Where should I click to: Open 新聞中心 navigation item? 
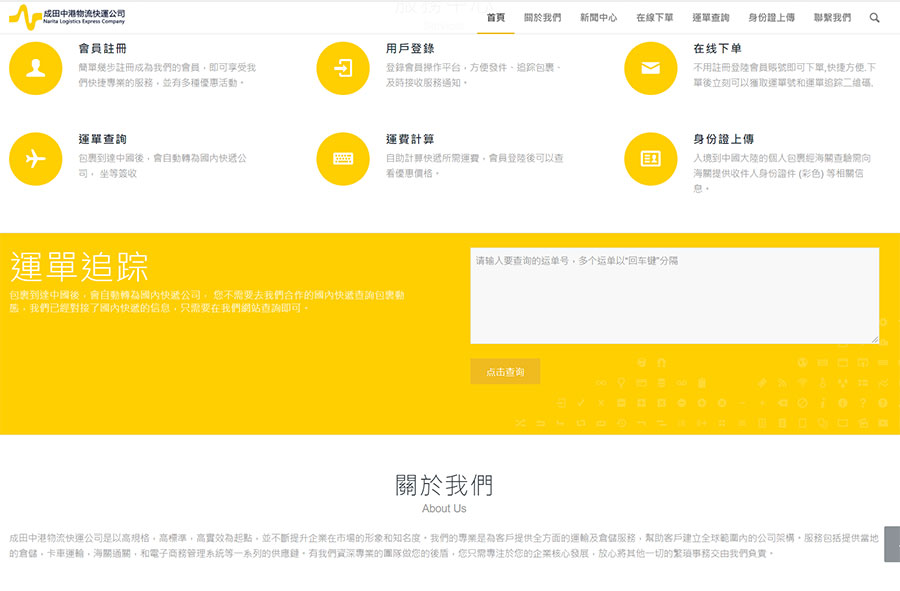click(598, 18)
